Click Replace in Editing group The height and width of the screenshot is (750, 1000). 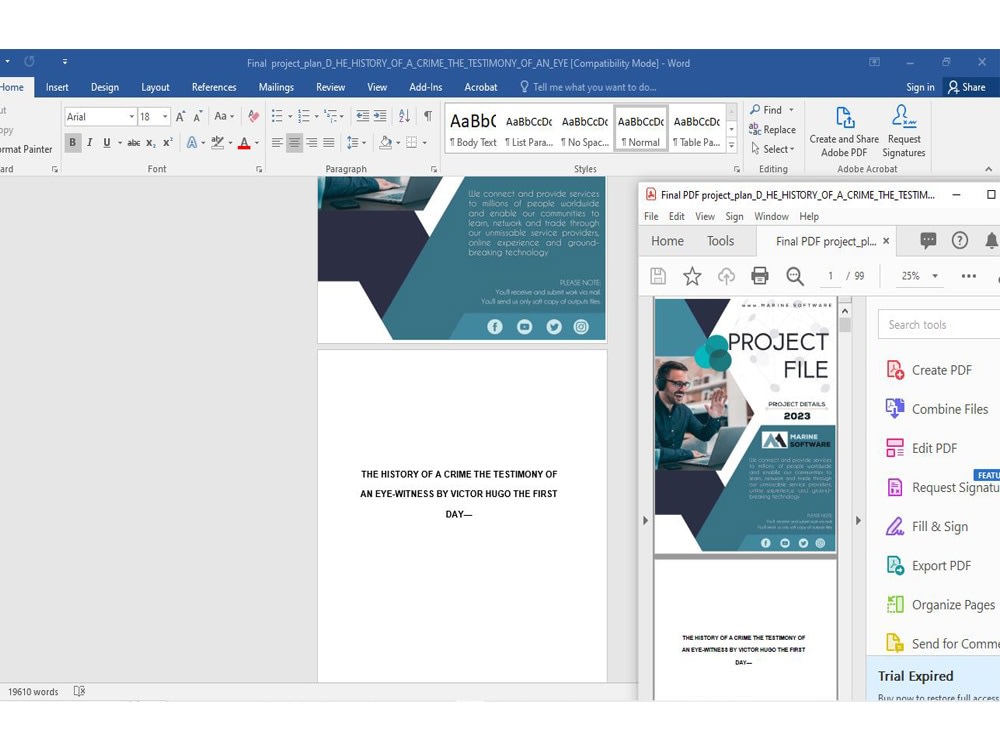(772, 129)
